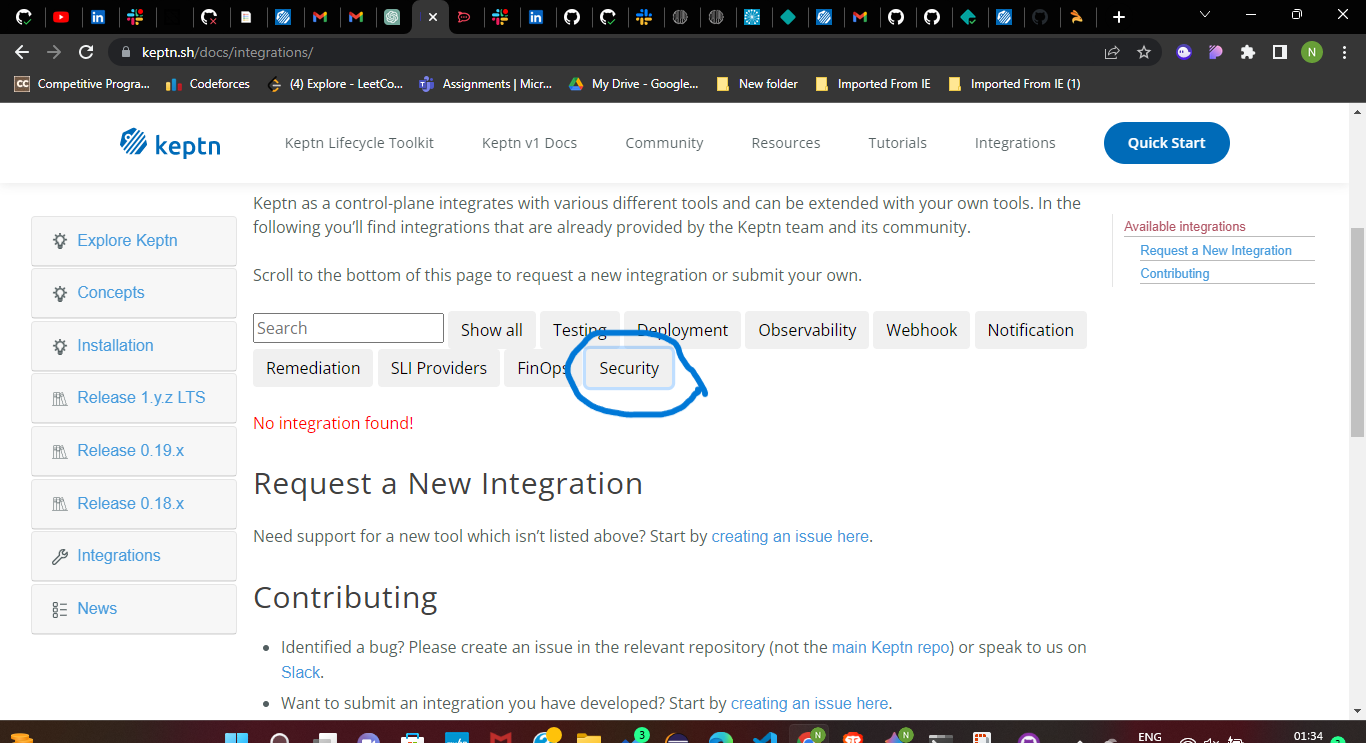The width and height of the screenshot is (1366, 743).
Task: Switch to the Tutorials navigation tab
Action: click(x=897, y=142)
